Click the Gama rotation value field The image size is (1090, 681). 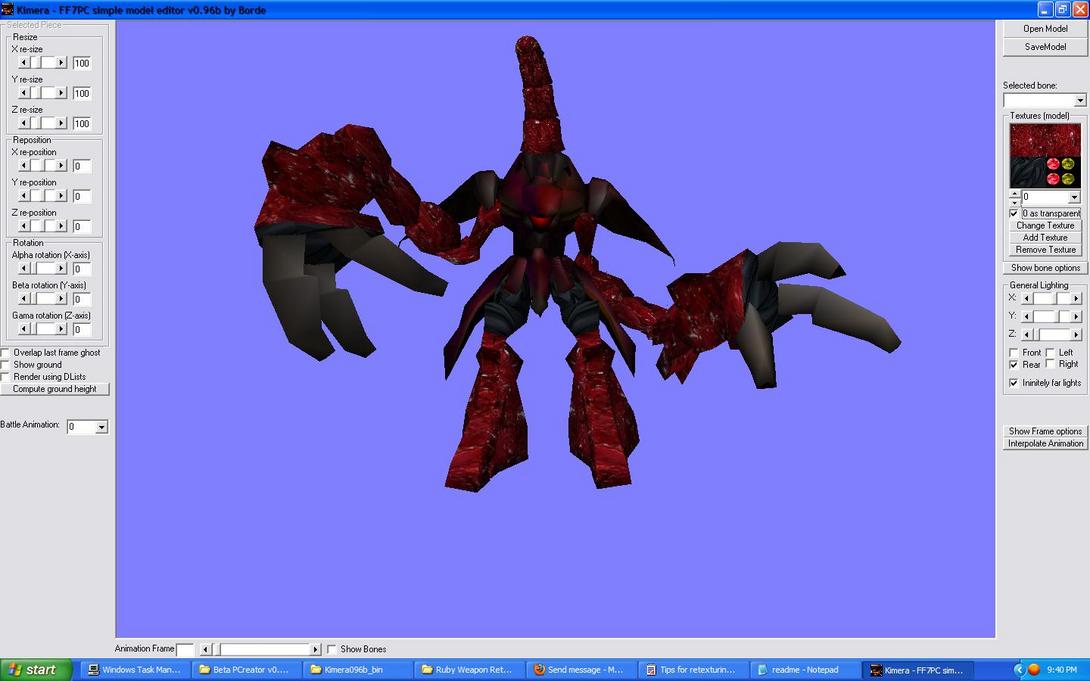pyautogui.click(x=81, y=329)
